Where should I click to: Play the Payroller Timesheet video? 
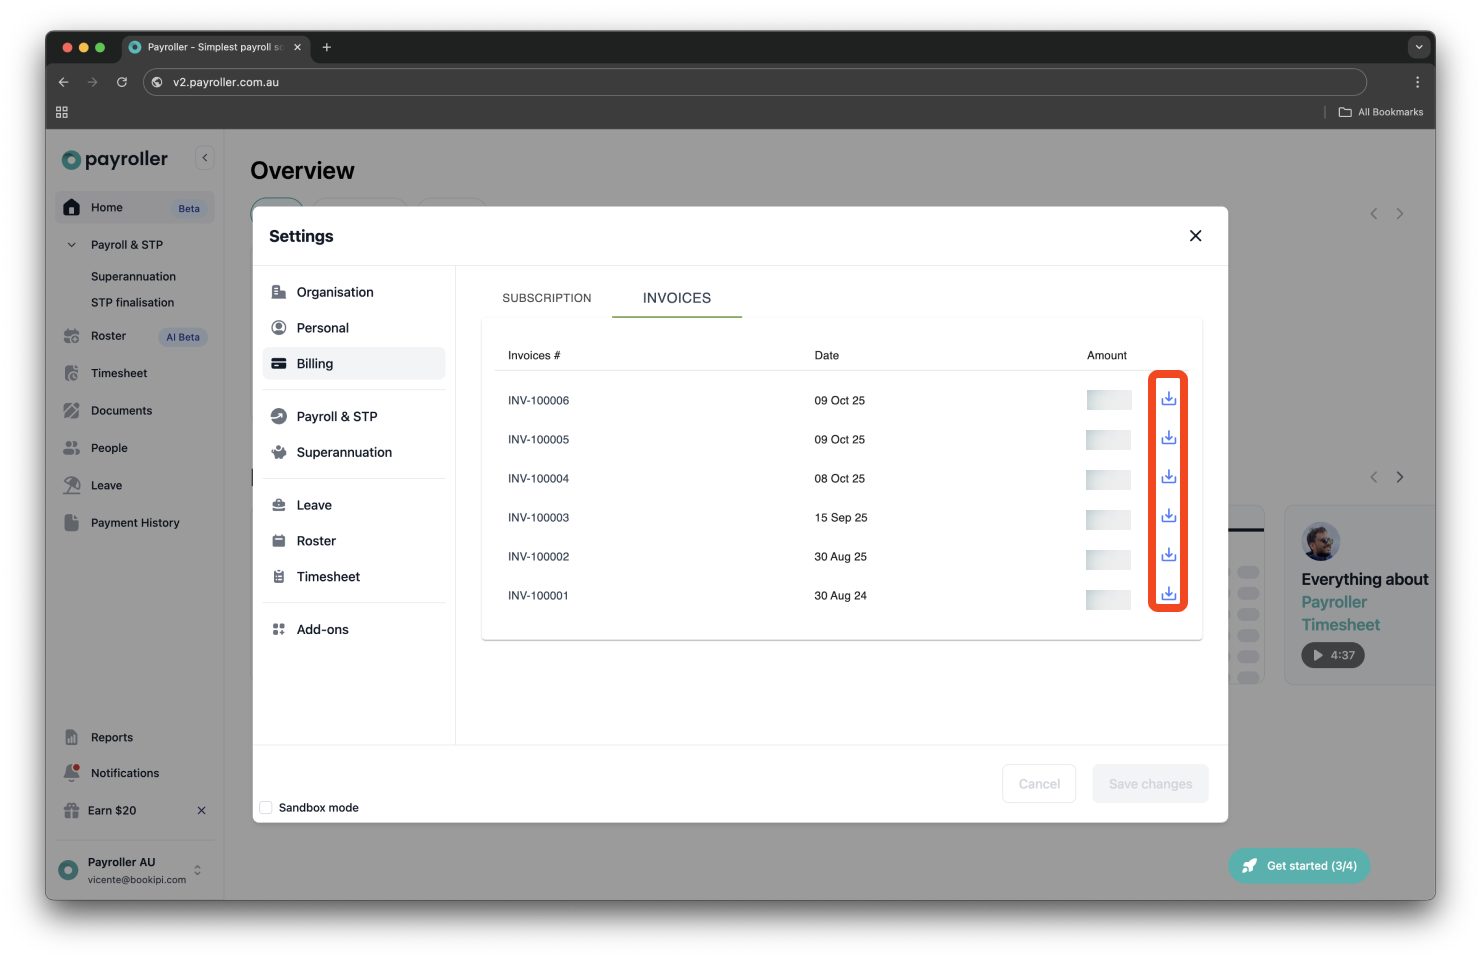(1332, 655)
